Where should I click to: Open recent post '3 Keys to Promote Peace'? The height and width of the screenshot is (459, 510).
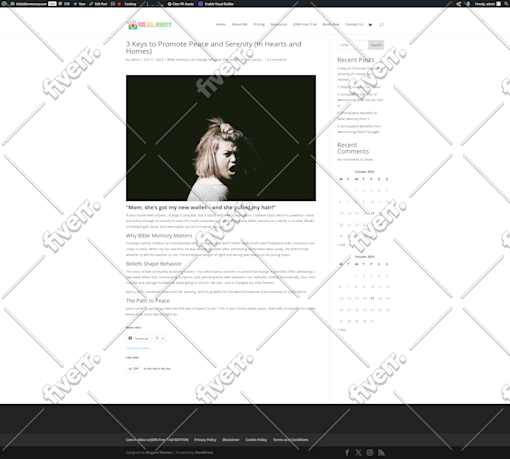(360, 74)
